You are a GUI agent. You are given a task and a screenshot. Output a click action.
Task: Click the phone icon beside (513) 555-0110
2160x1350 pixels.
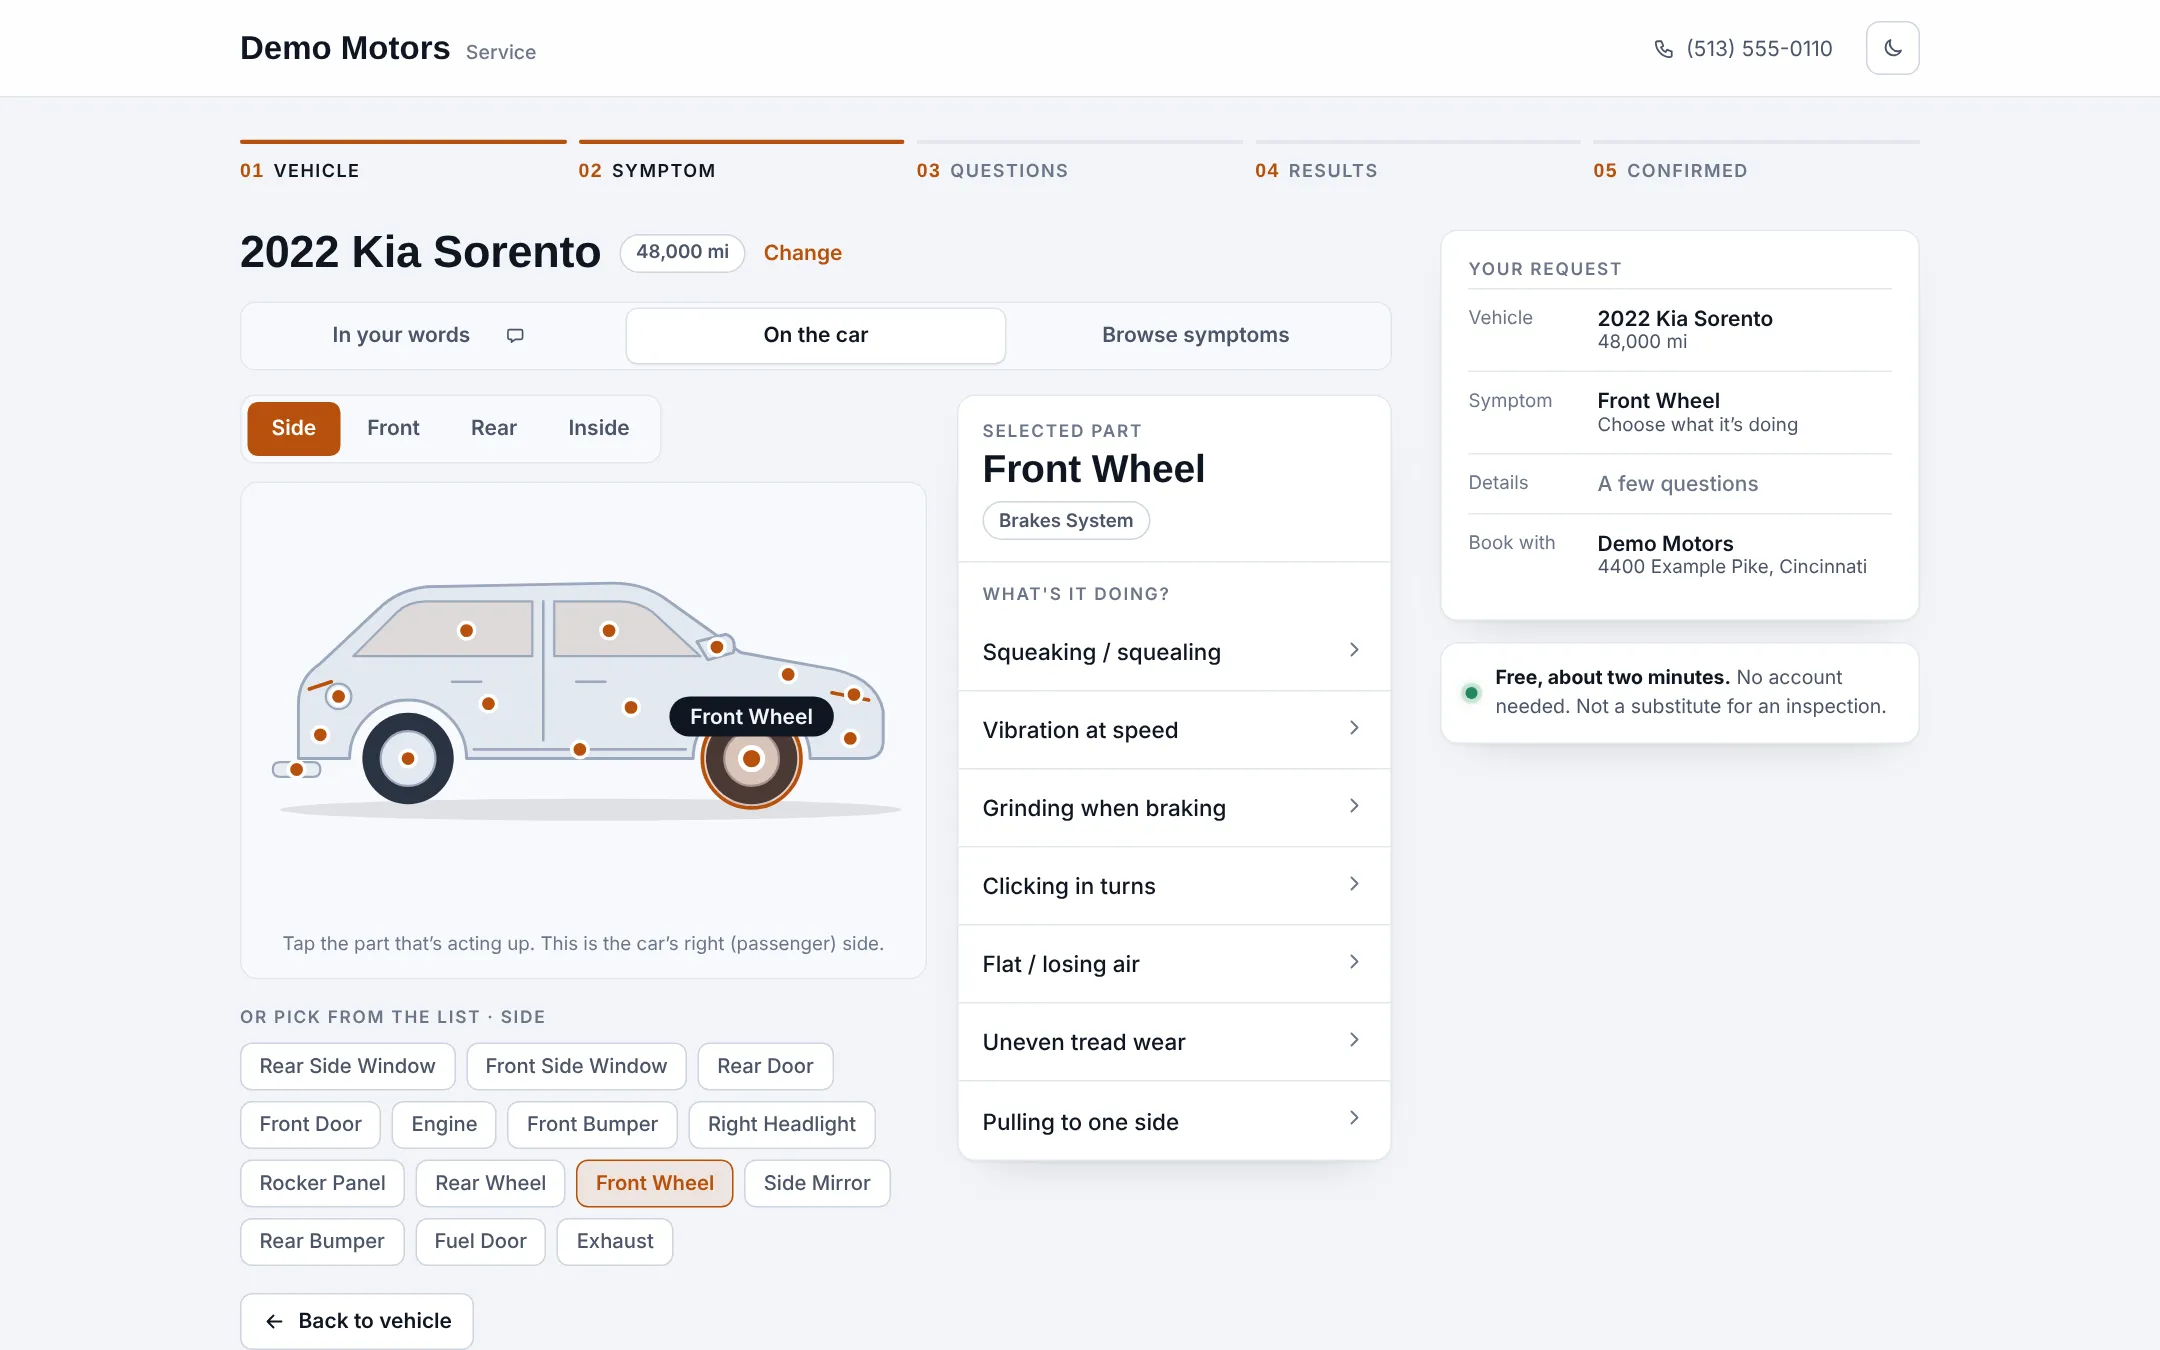pos(1663,49)
